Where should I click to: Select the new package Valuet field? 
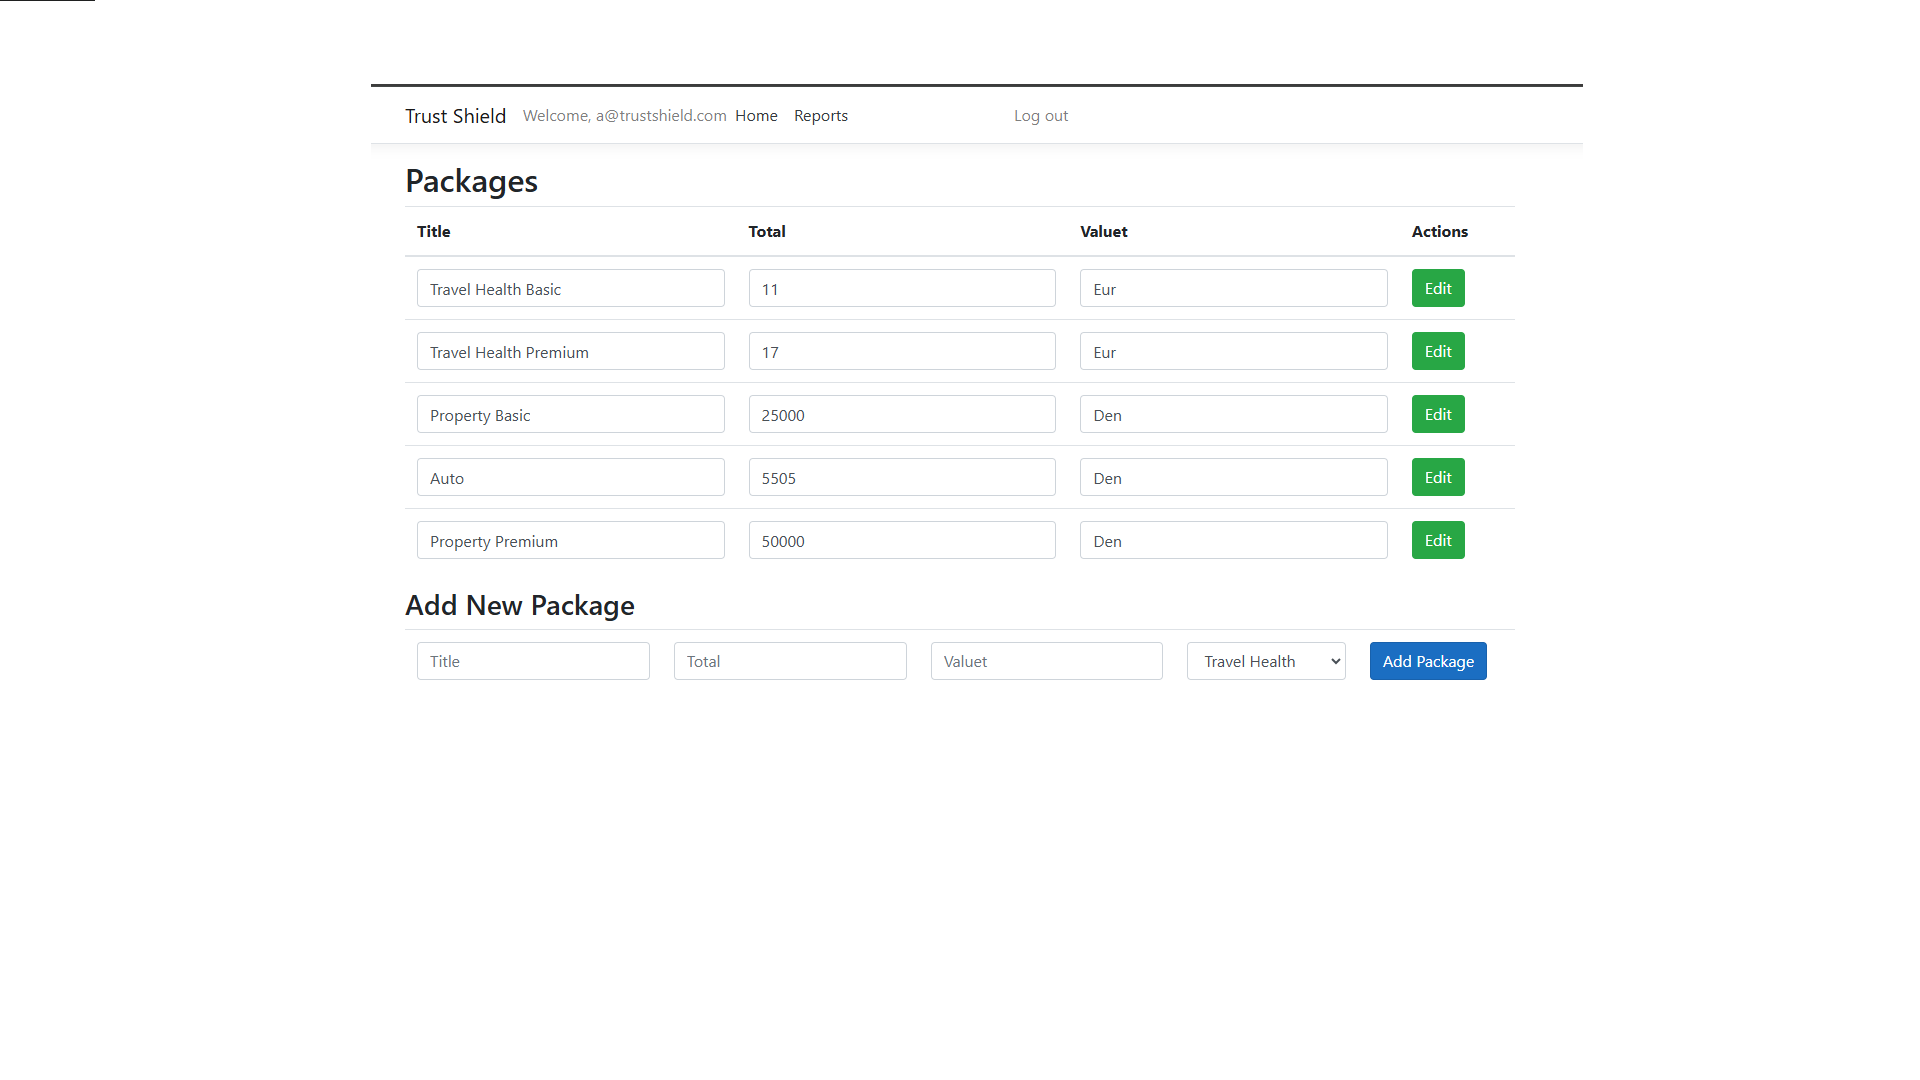click(1046, 661)
